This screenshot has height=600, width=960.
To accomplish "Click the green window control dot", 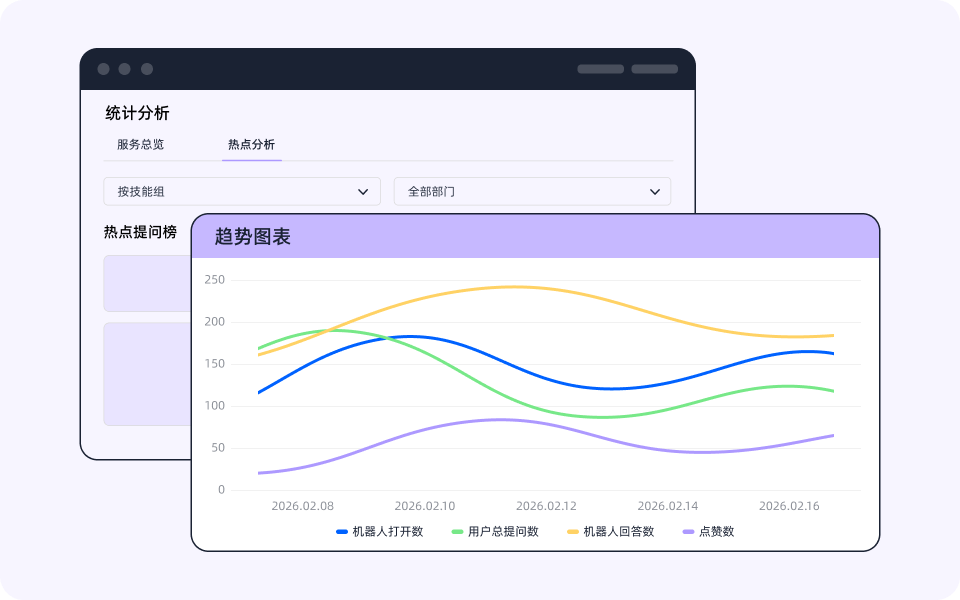I will pyautogui.click(x=147, y=68).
